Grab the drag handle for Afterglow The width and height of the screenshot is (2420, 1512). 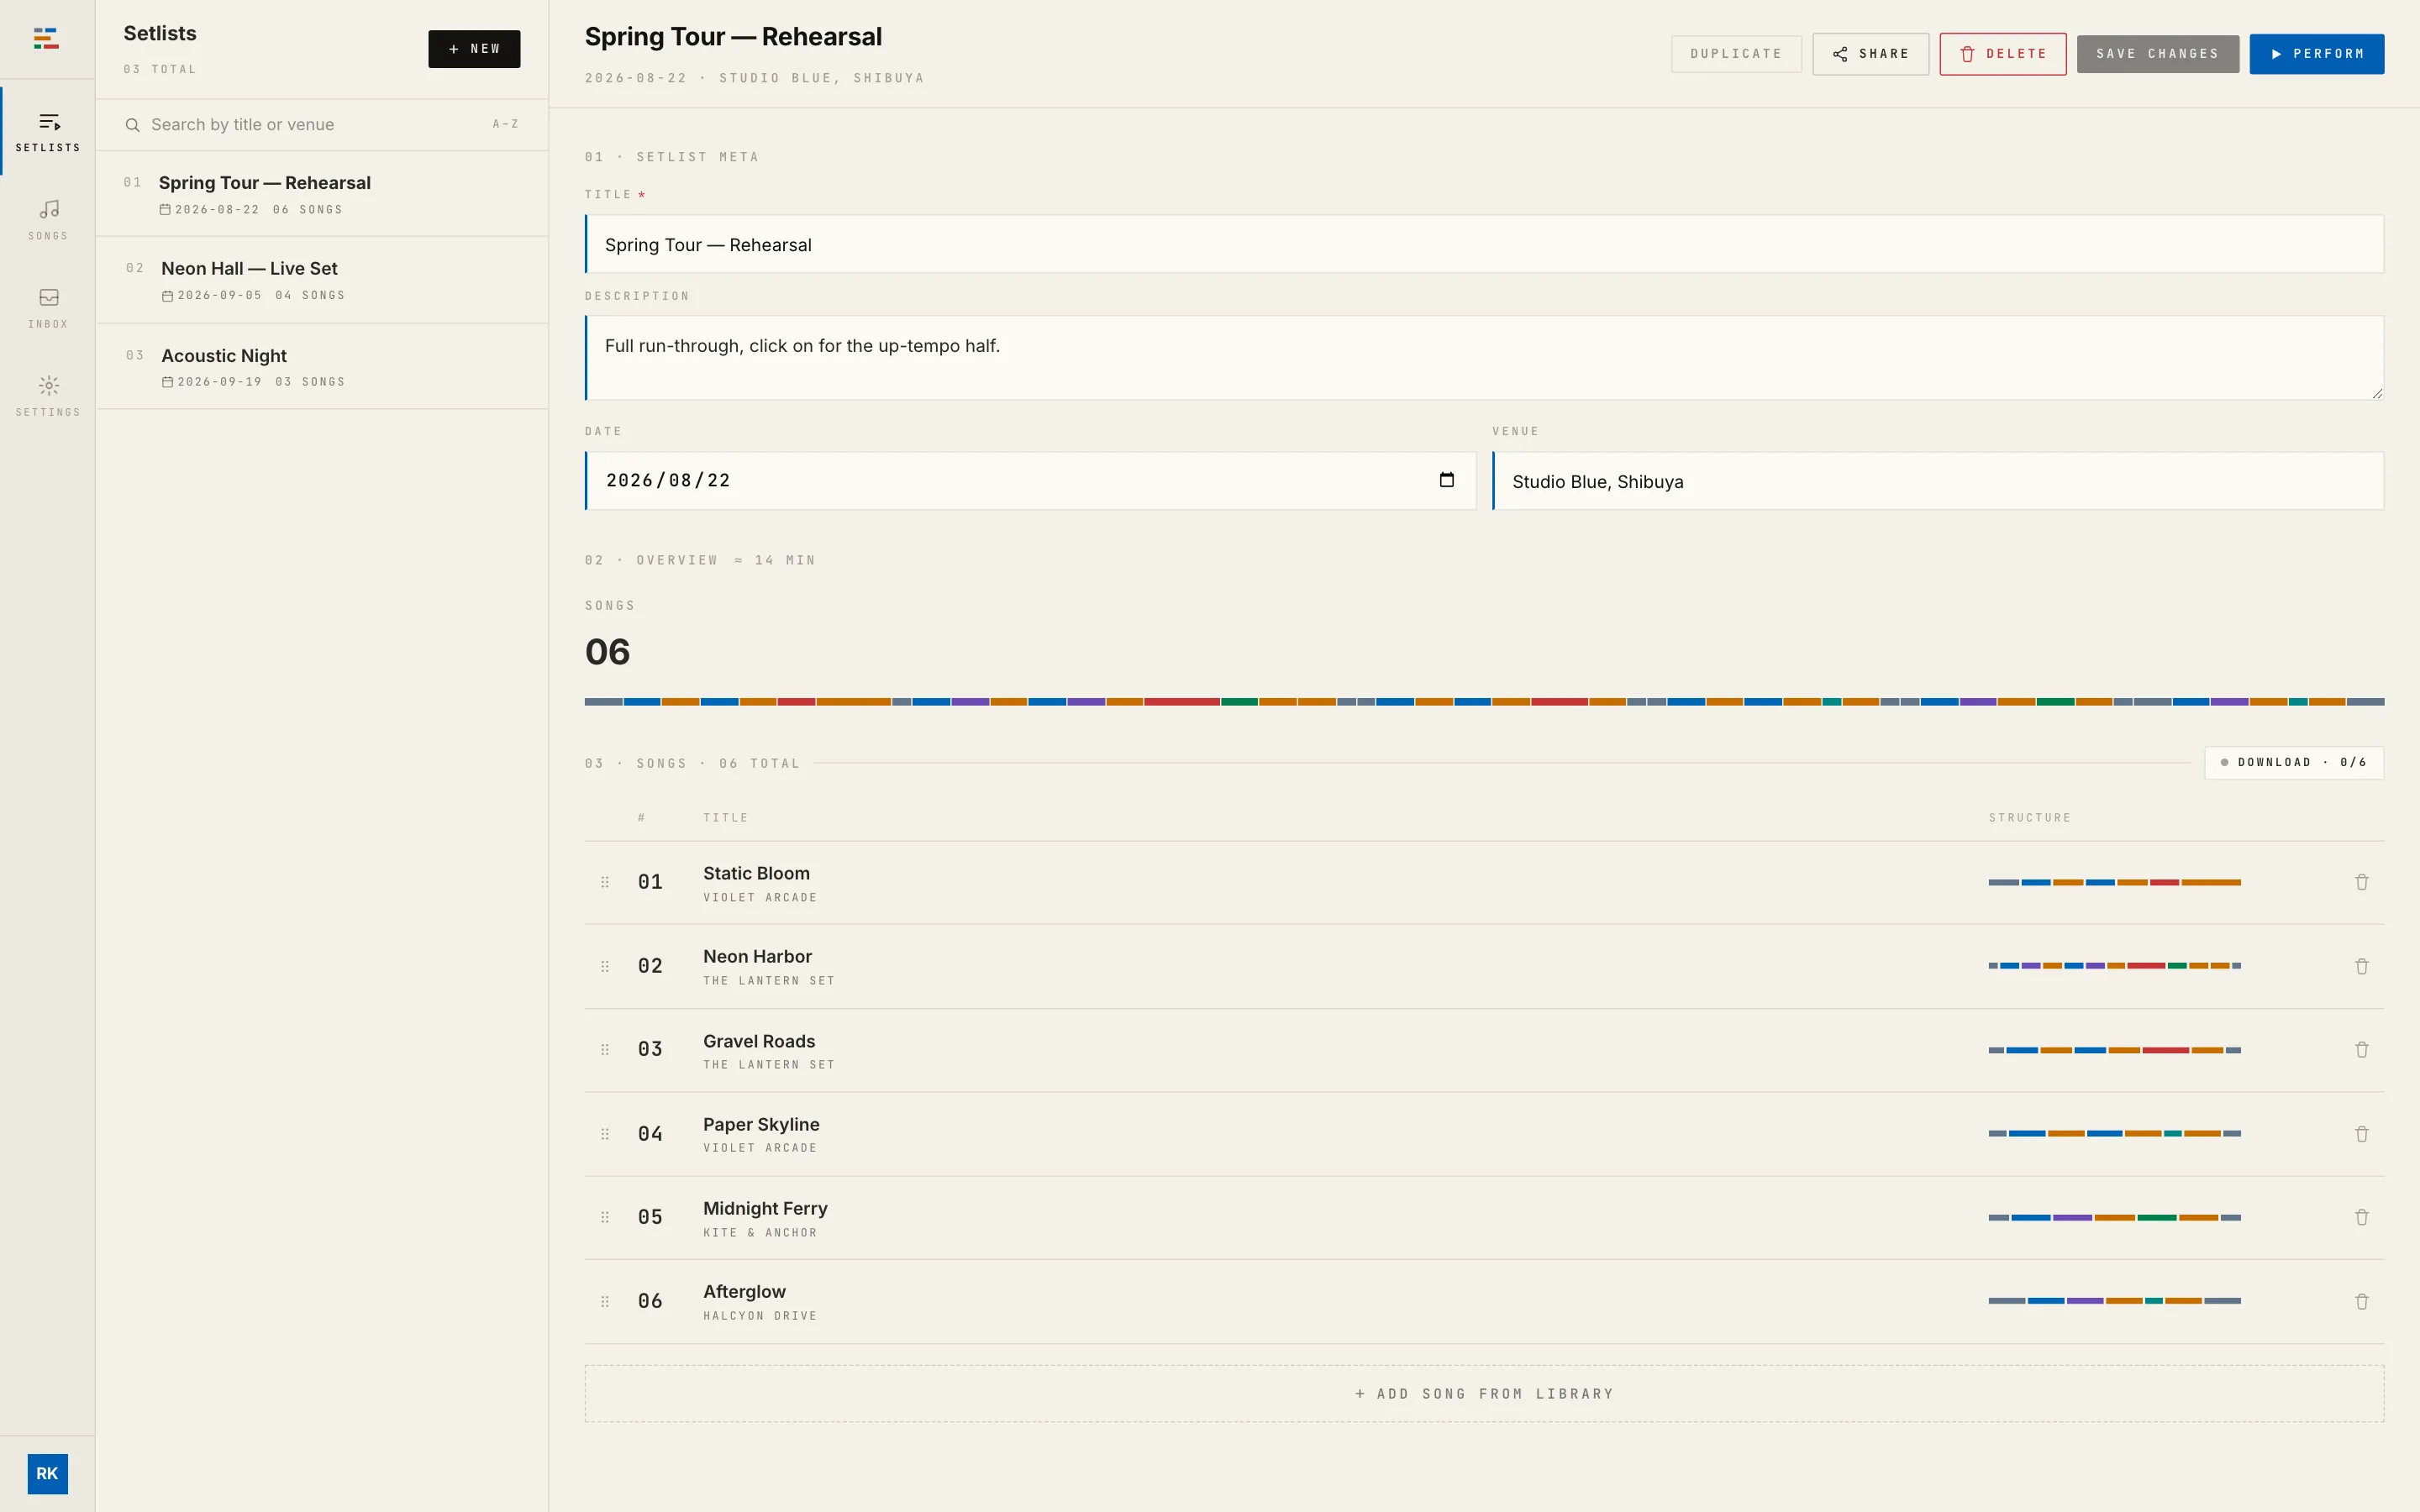click(x=605, y=1301)
